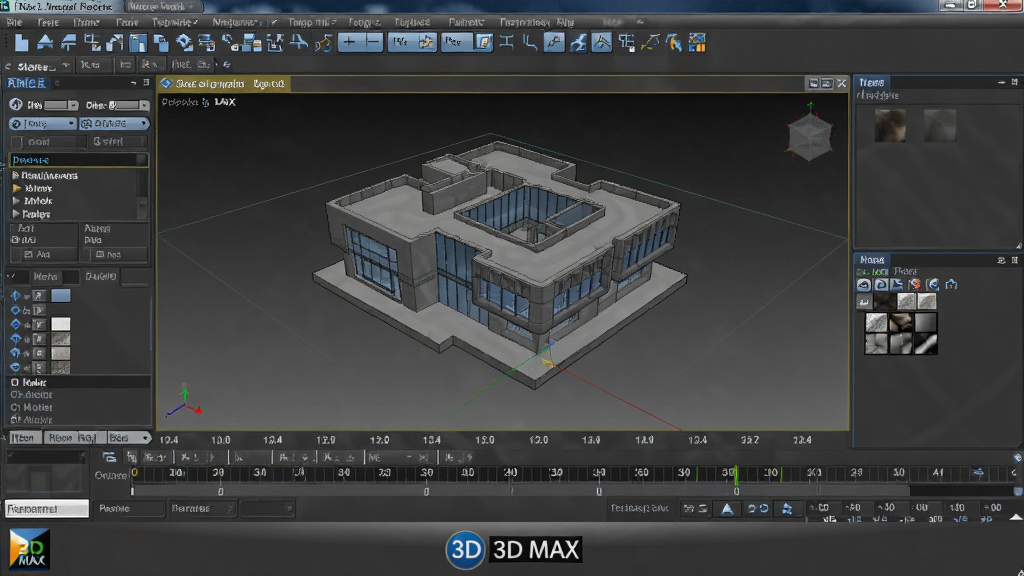1024x576 pixels.
Task: Click the maximize viewport button beside viewport close X
Action: 827,84
